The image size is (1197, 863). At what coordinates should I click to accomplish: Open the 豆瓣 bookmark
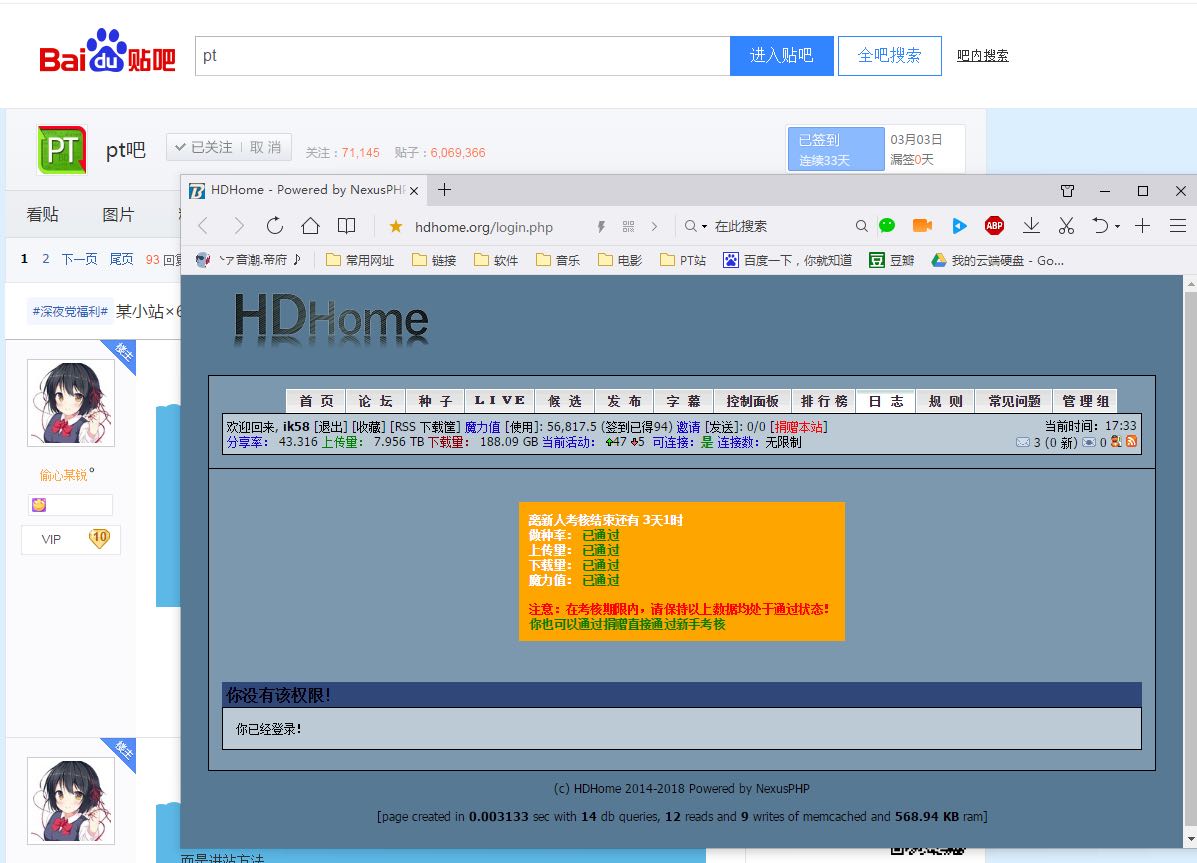[892, 260]
